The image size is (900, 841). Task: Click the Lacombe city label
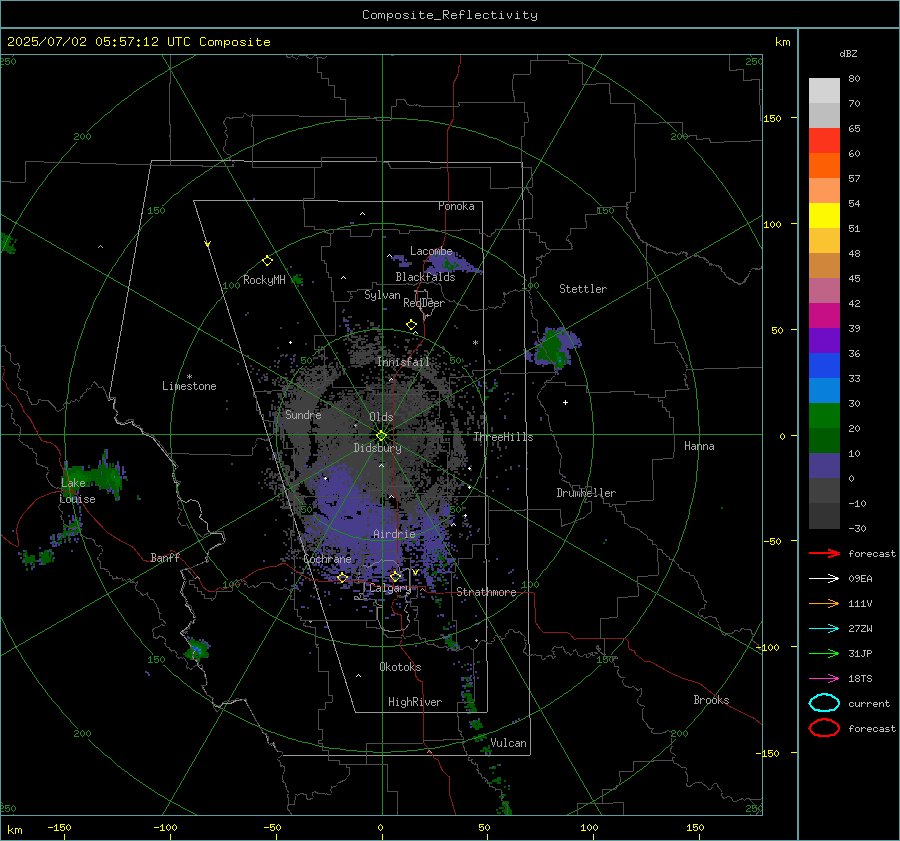(x=431, y=251)
